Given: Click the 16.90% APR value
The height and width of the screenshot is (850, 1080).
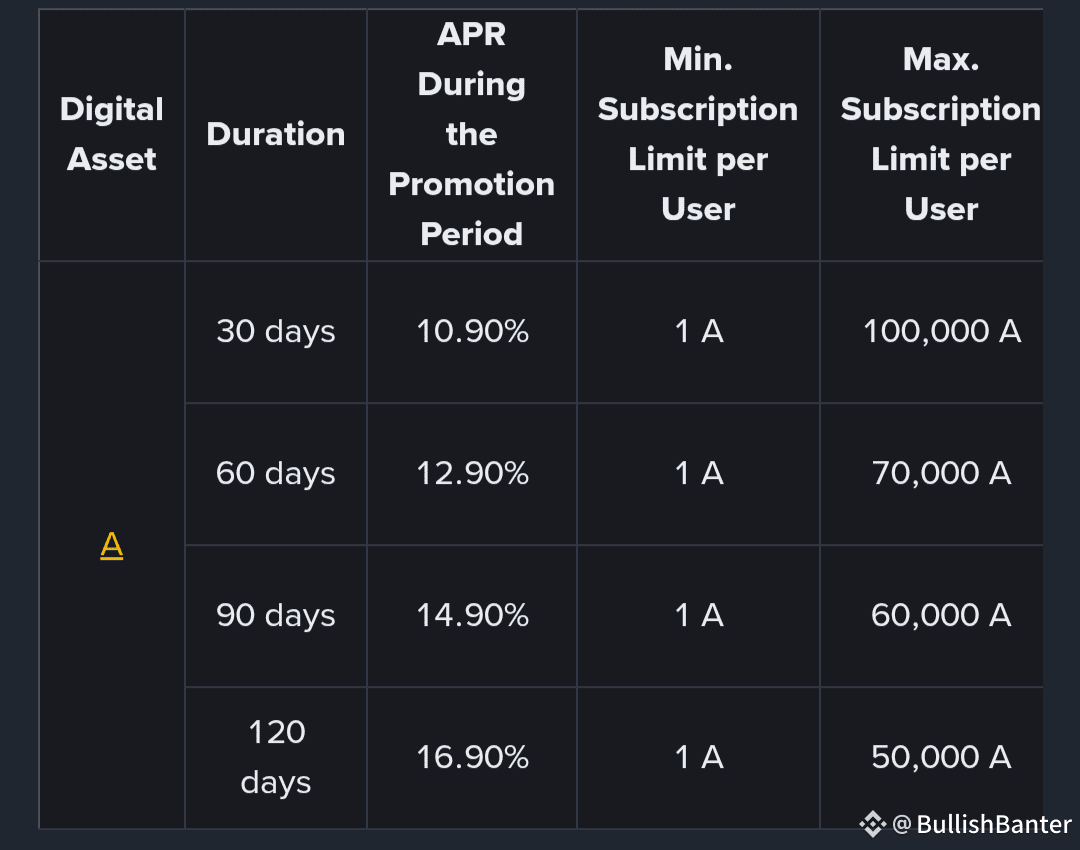Looking at the screenshot, I should coord(472,757).
